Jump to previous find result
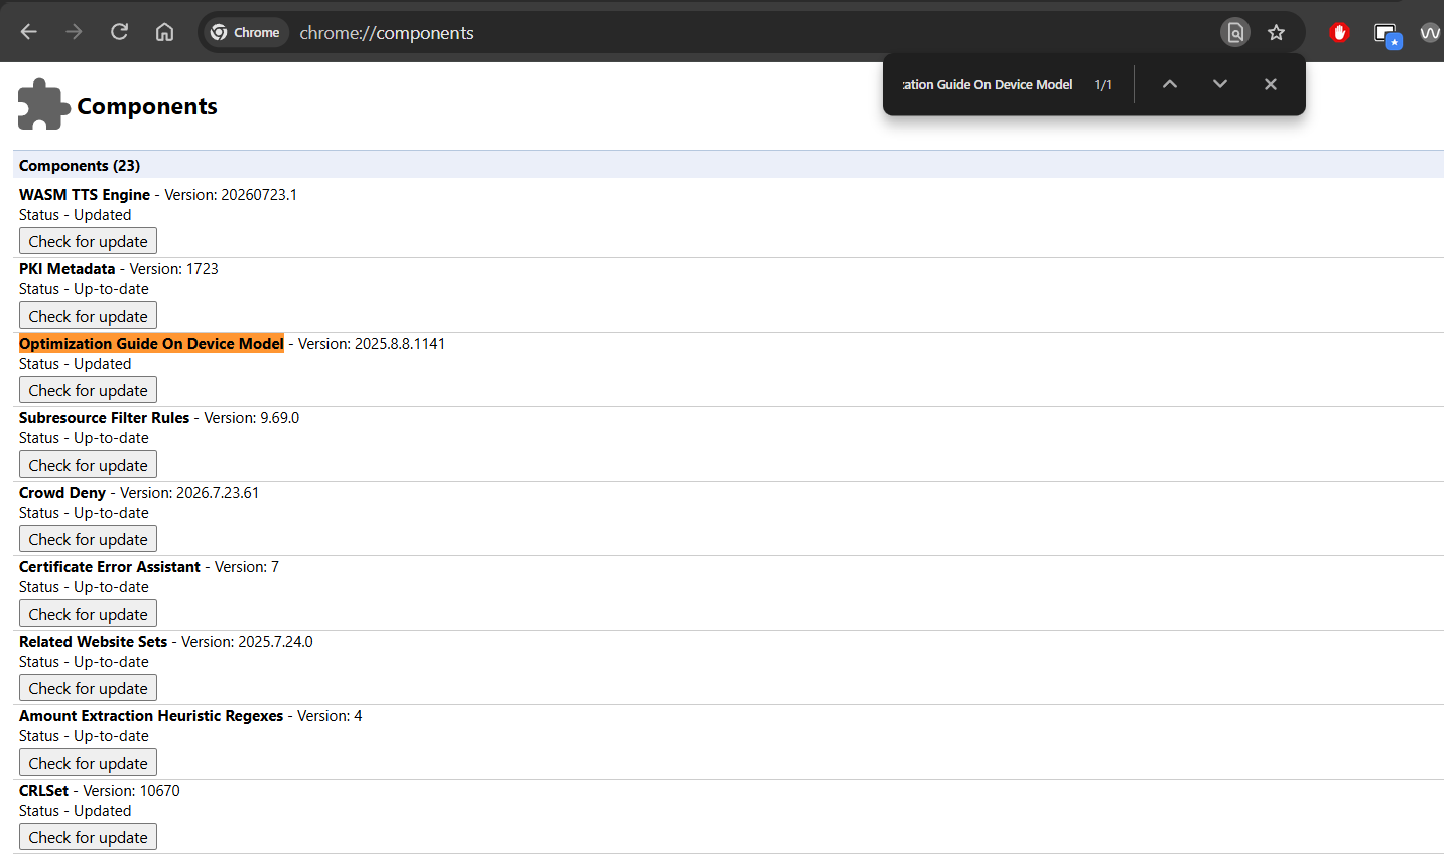The height and width of the screenshot is (856, 1444). (1169, 84)
